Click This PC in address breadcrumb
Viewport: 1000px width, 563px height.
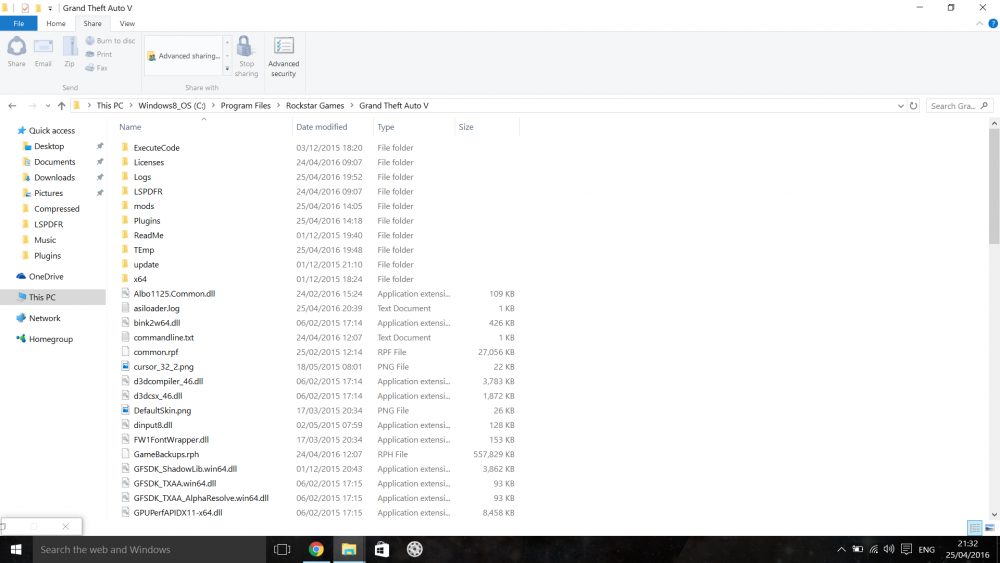coord(110,106)
